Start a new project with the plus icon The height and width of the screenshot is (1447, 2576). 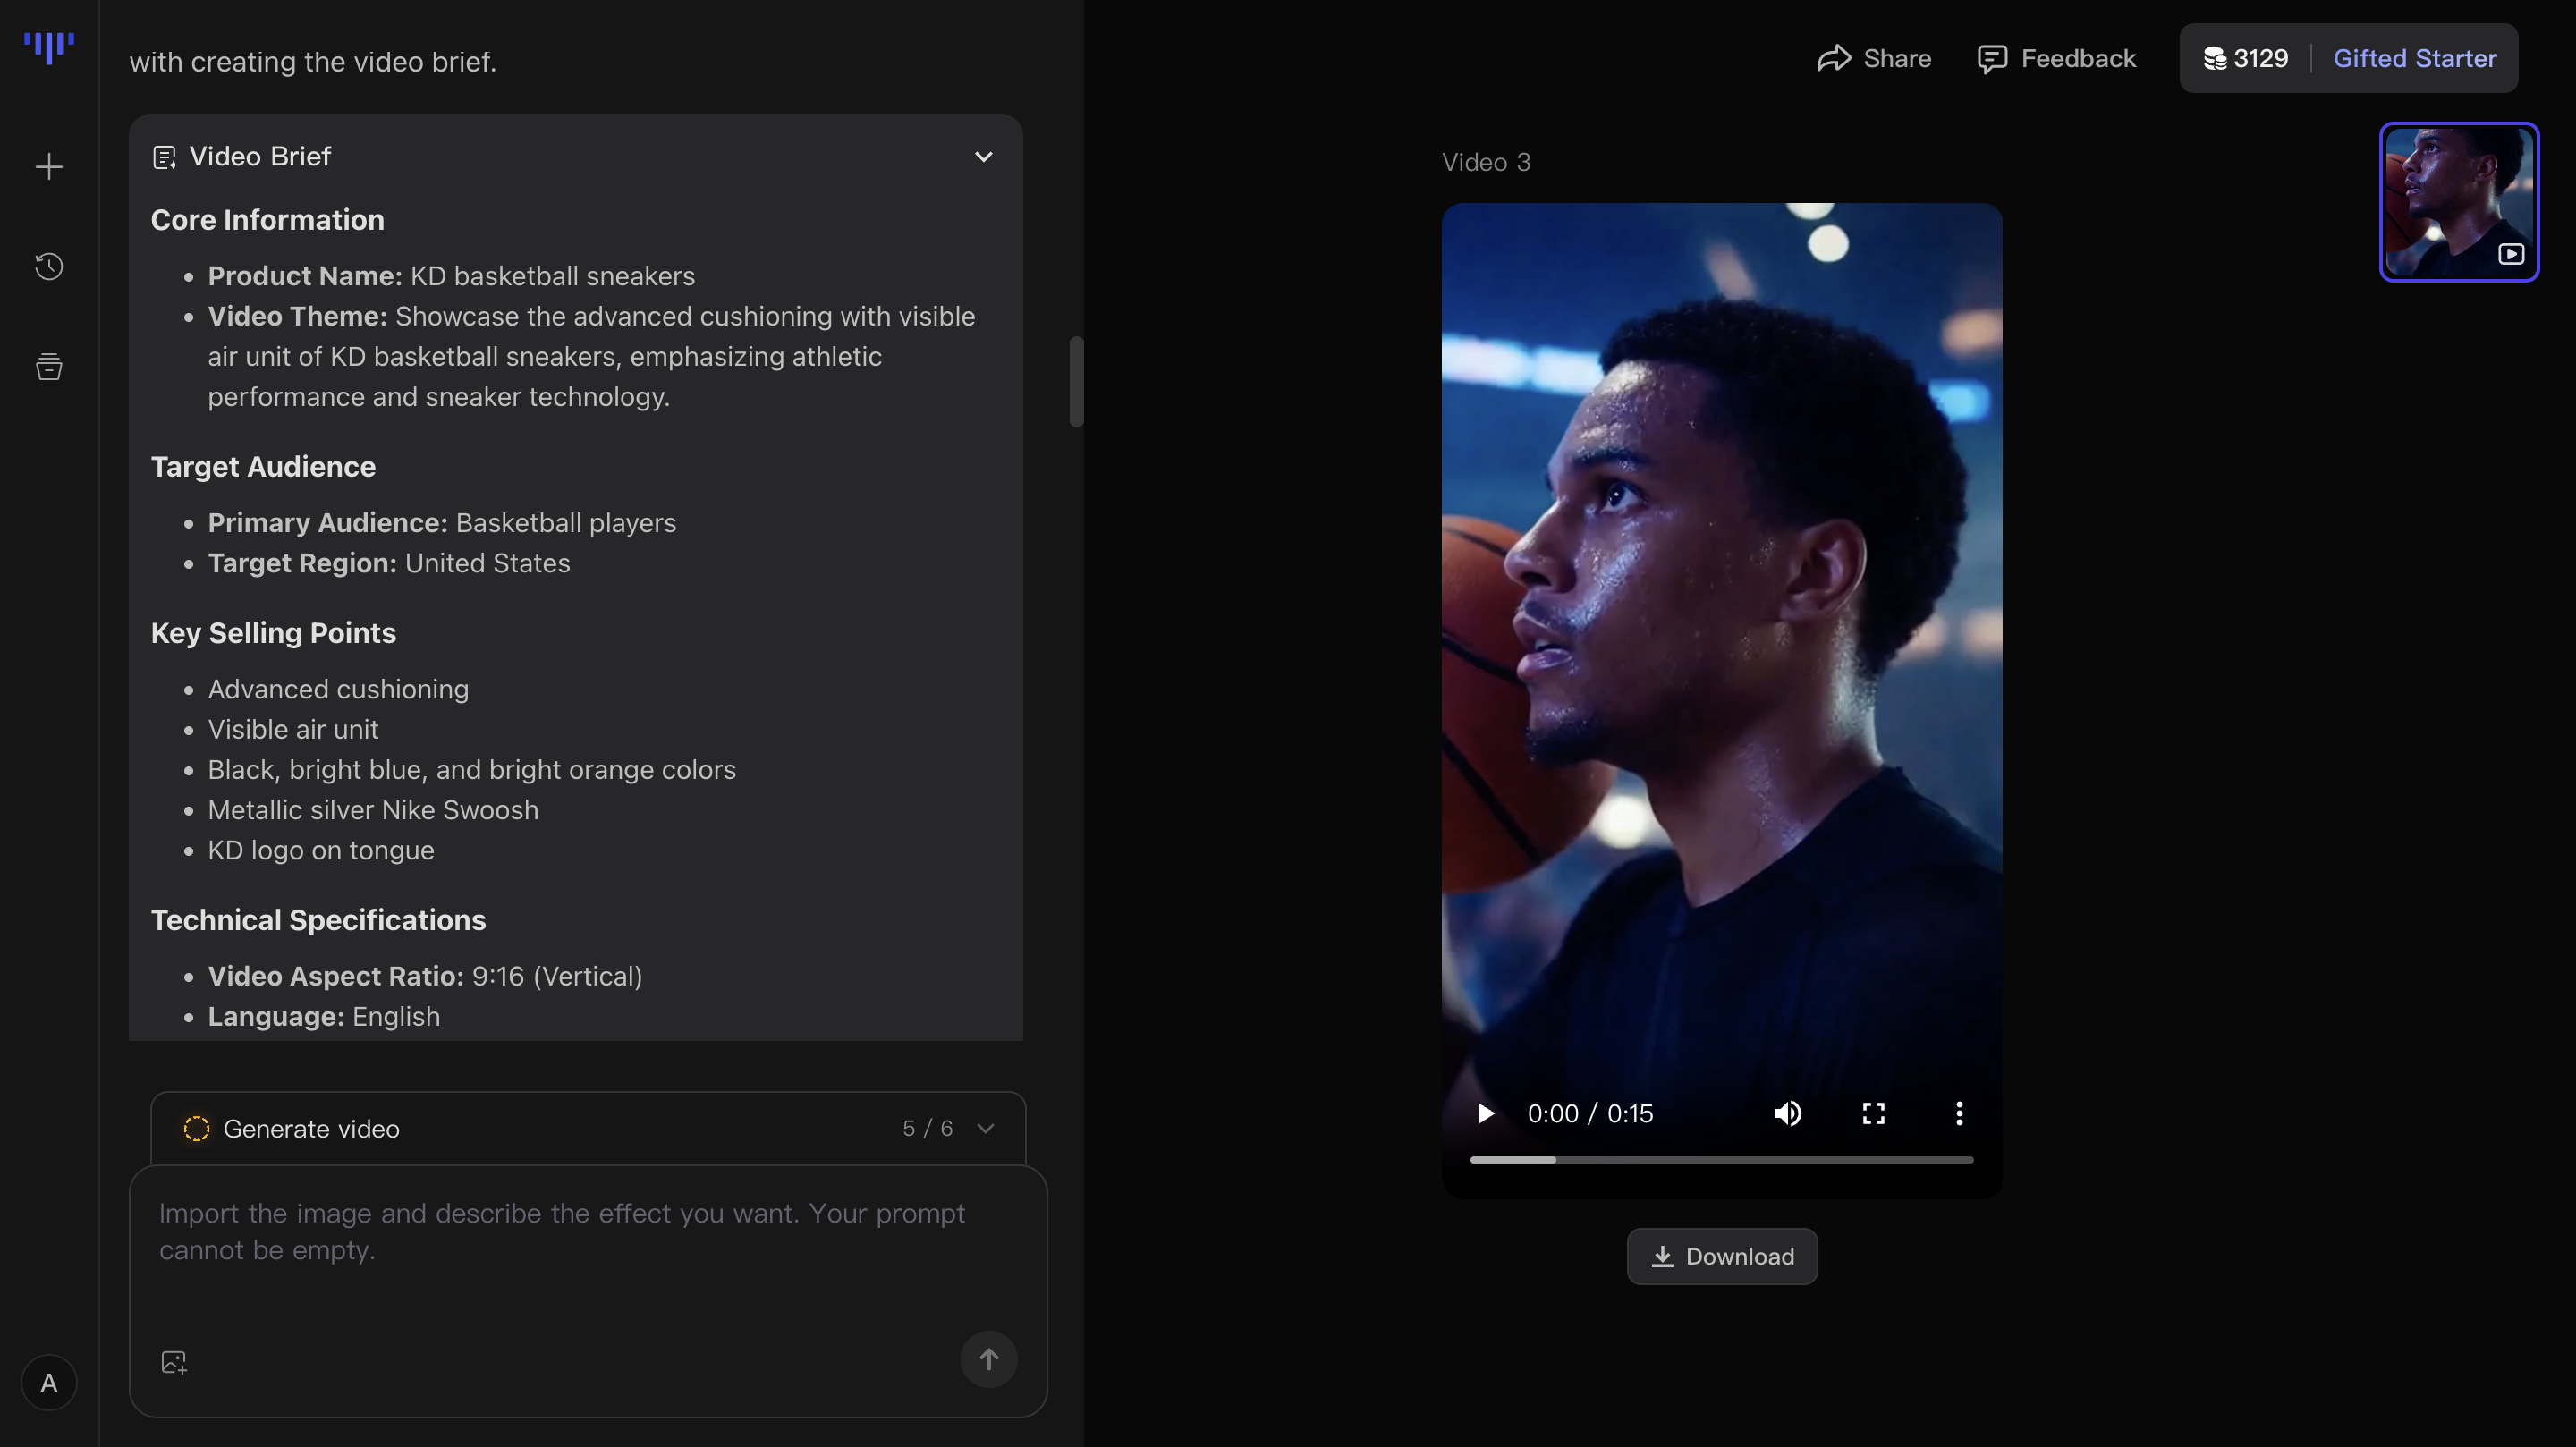pos(48,166)
